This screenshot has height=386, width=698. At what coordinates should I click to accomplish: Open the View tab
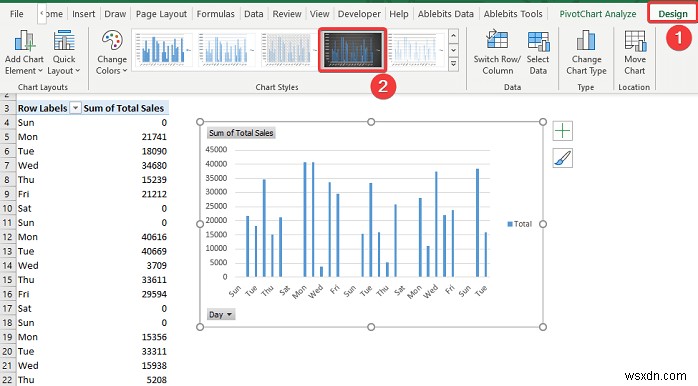click(x=319, y=14)
